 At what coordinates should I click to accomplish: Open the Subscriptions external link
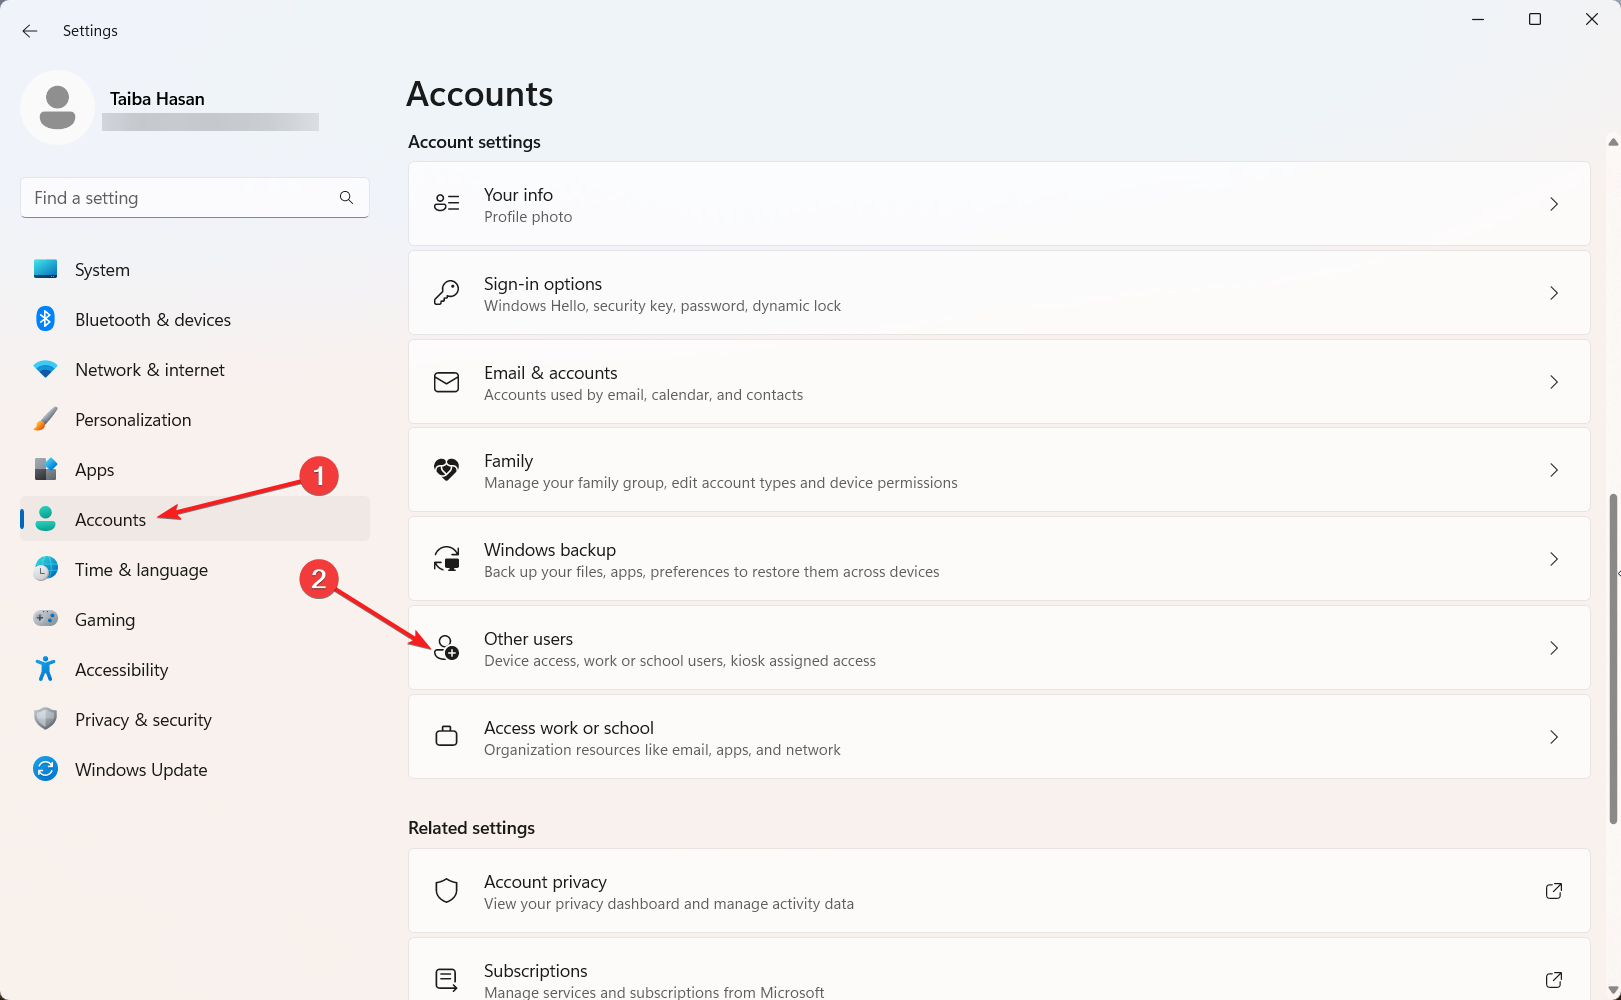click(1553, 979)
